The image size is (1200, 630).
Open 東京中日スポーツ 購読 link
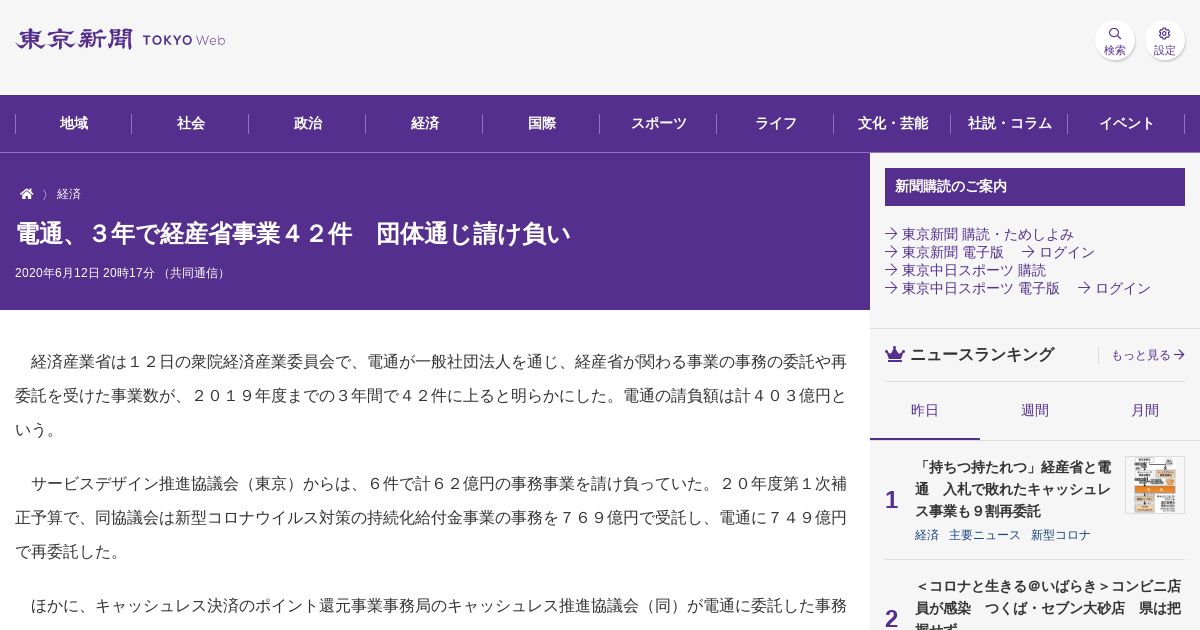(965, 270)
